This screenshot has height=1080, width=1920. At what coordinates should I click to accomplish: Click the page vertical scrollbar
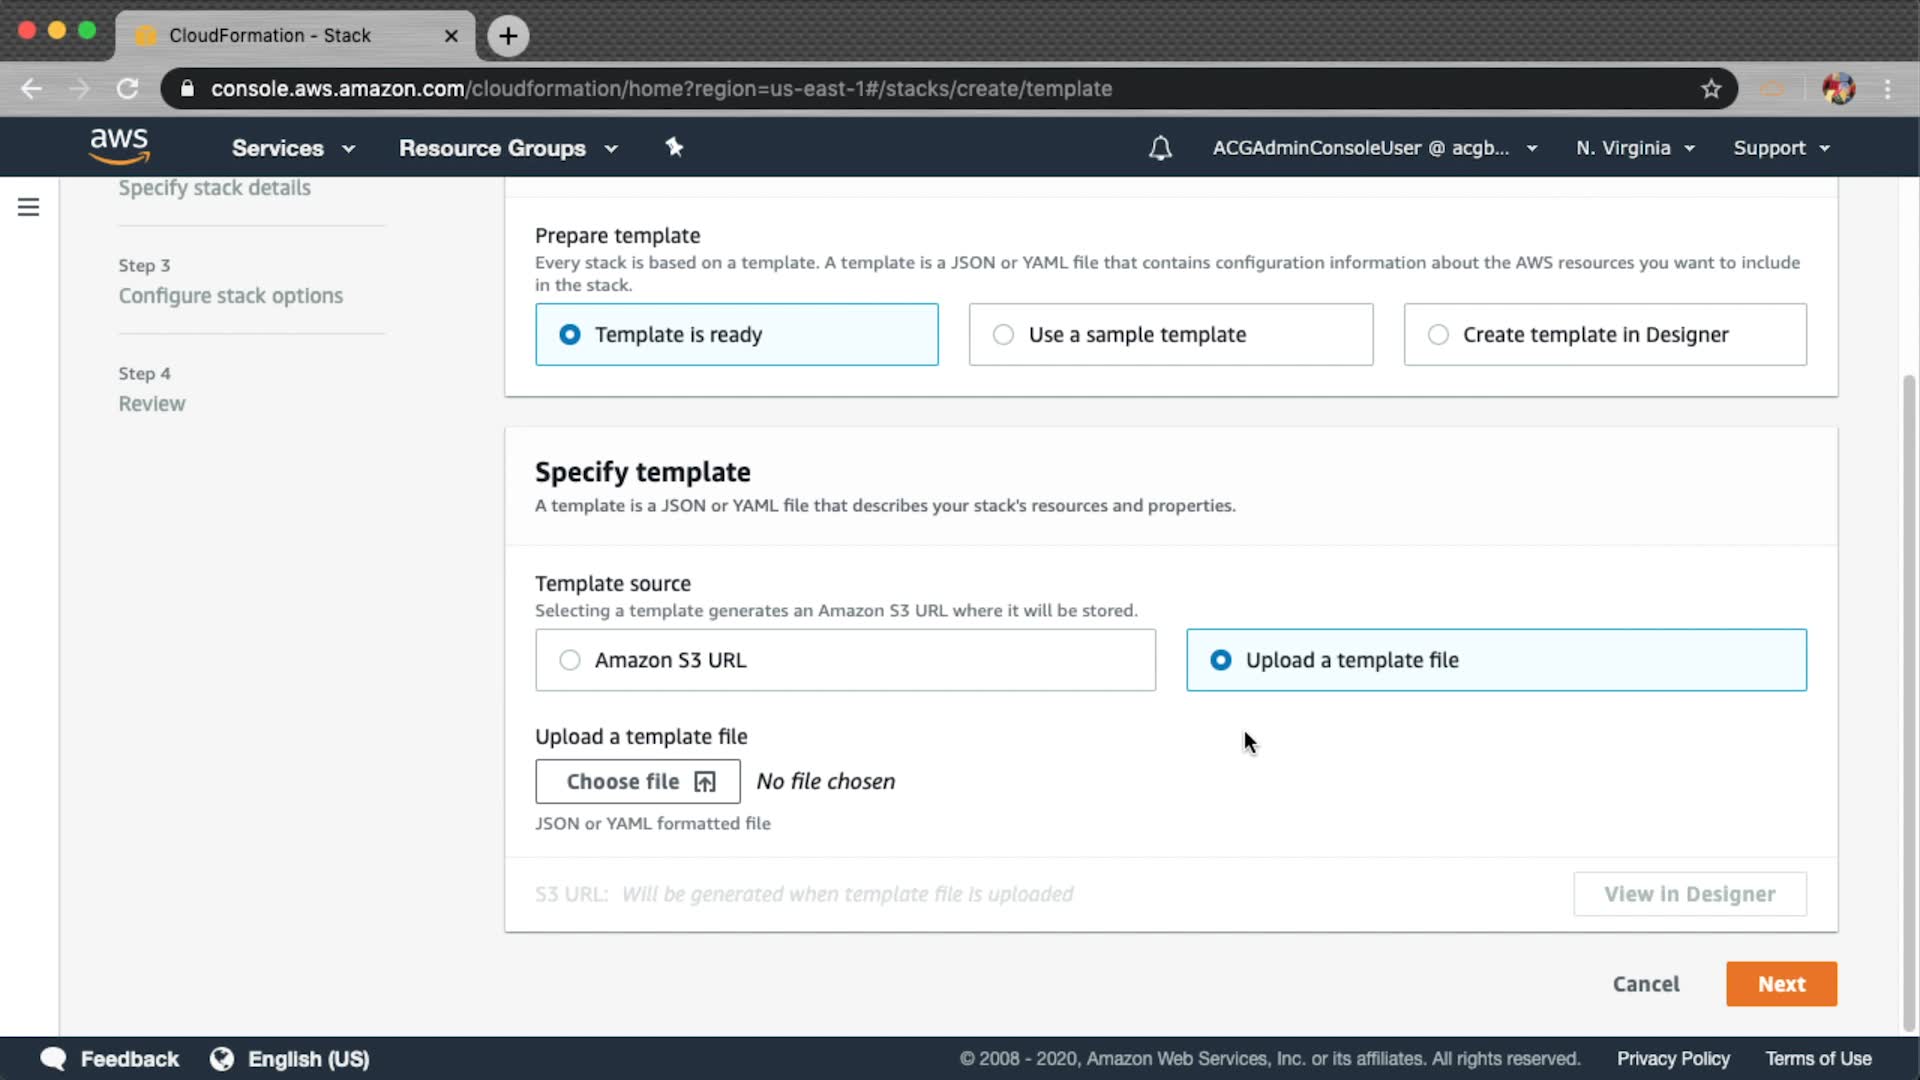(x=1908, y=700)
